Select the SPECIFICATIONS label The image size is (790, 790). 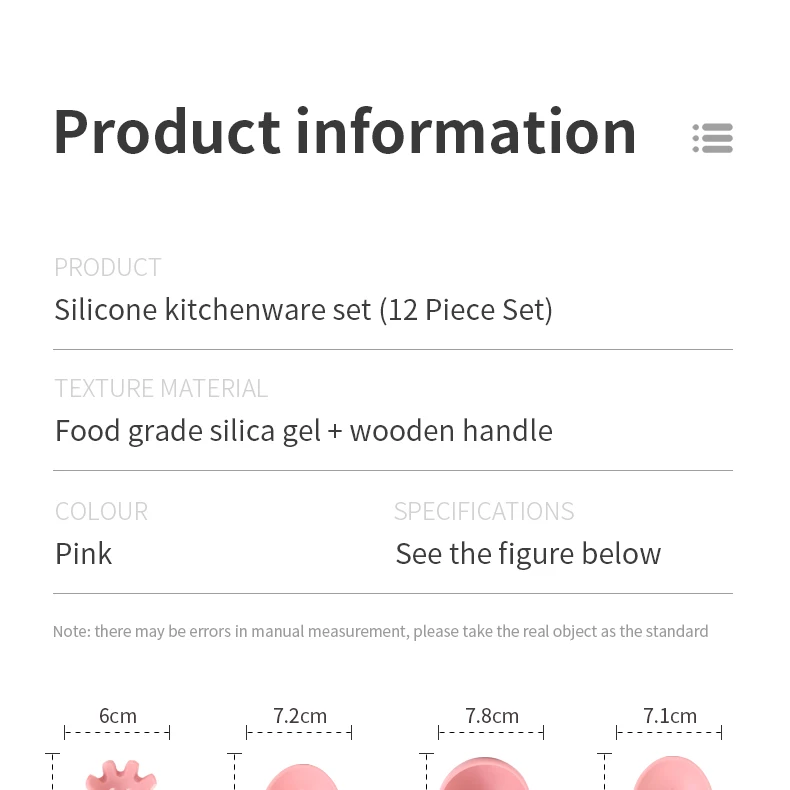[x=484, y=511]
